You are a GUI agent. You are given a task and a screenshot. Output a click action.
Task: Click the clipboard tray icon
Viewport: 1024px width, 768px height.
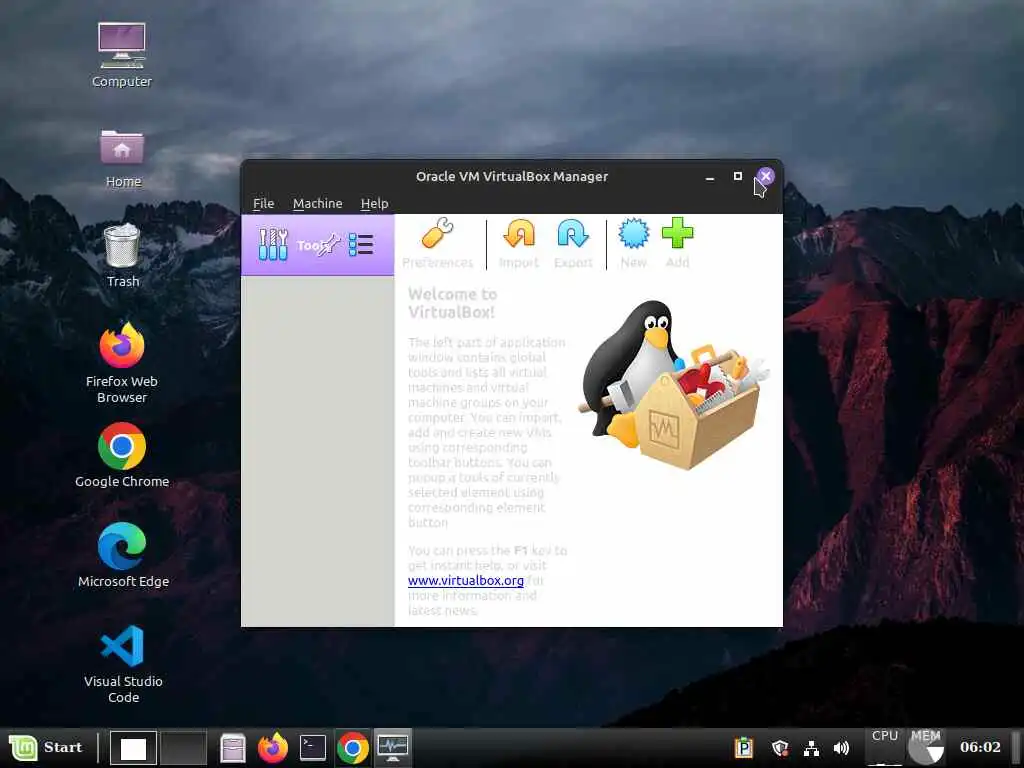pos(744,747)
